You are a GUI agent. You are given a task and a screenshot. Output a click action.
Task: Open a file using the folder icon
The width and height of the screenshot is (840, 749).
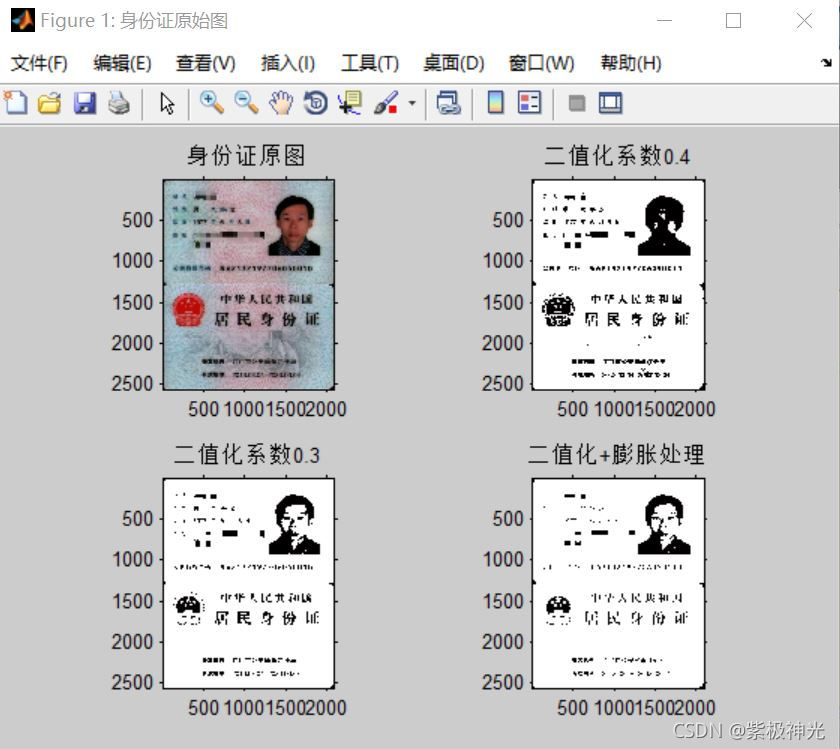49,103
